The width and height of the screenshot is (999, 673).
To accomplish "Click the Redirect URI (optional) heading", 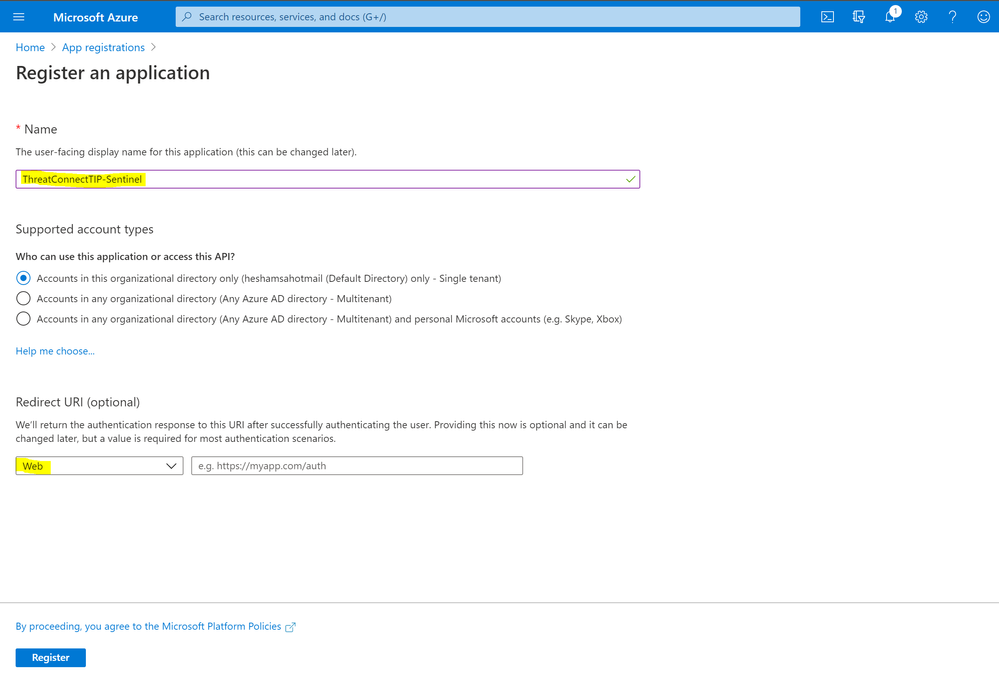I will pyautogui.click(x=78, y=402).
